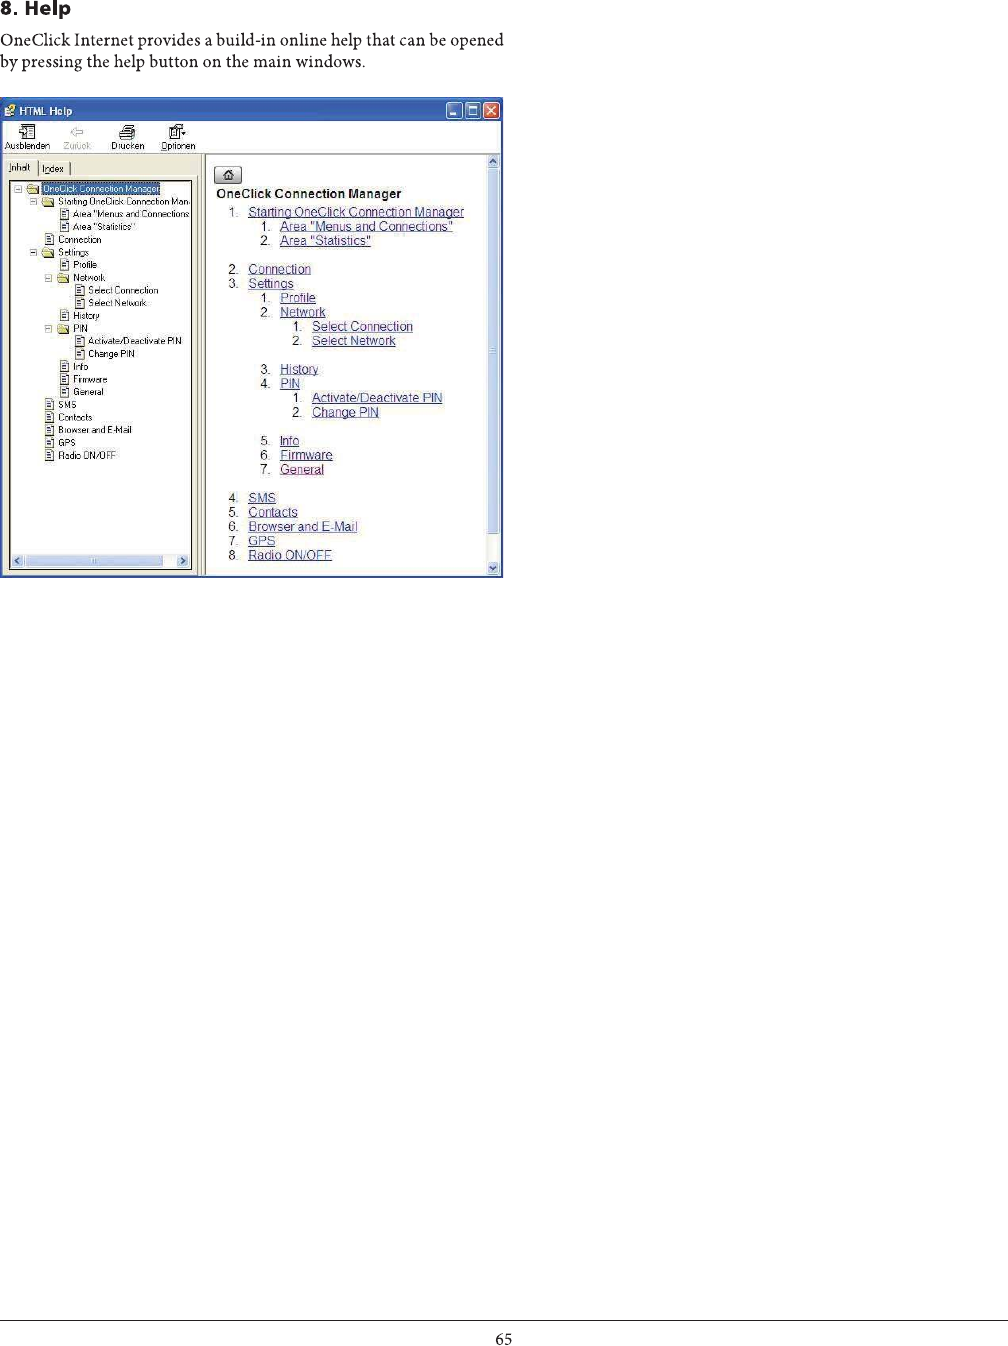Close the HTML Help window
This screenshot has height=1346, width=1008.
(x=491, y=111)
